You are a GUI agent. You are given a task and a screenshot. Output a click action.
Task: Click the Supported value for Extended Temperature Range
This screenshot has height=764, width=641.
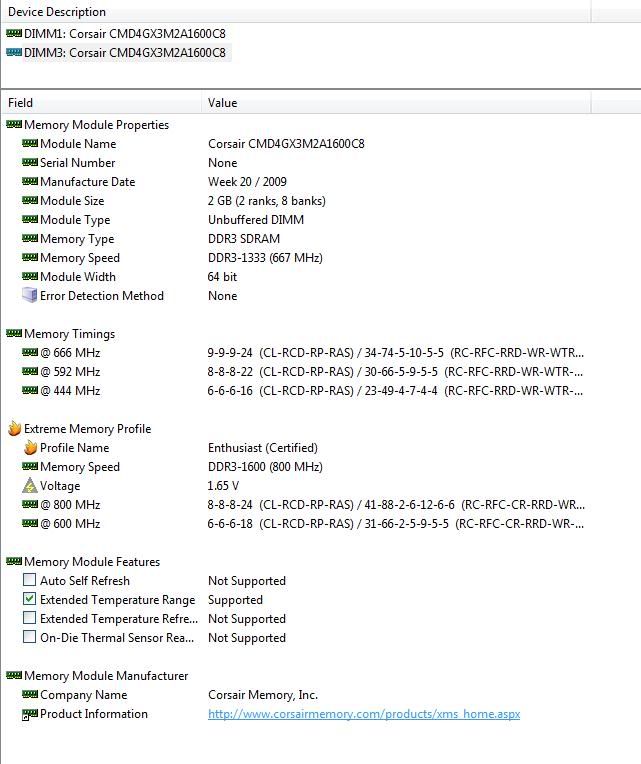[235, 600]
